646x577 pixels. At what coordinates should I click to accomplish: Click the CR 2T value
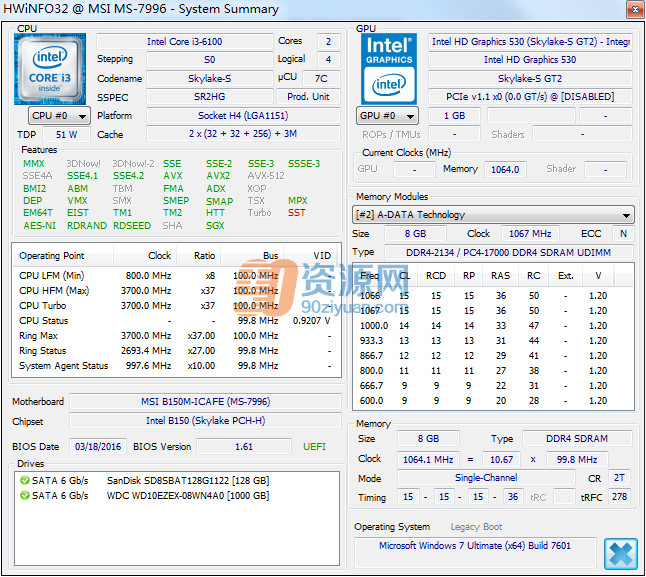tap(619, 478)
